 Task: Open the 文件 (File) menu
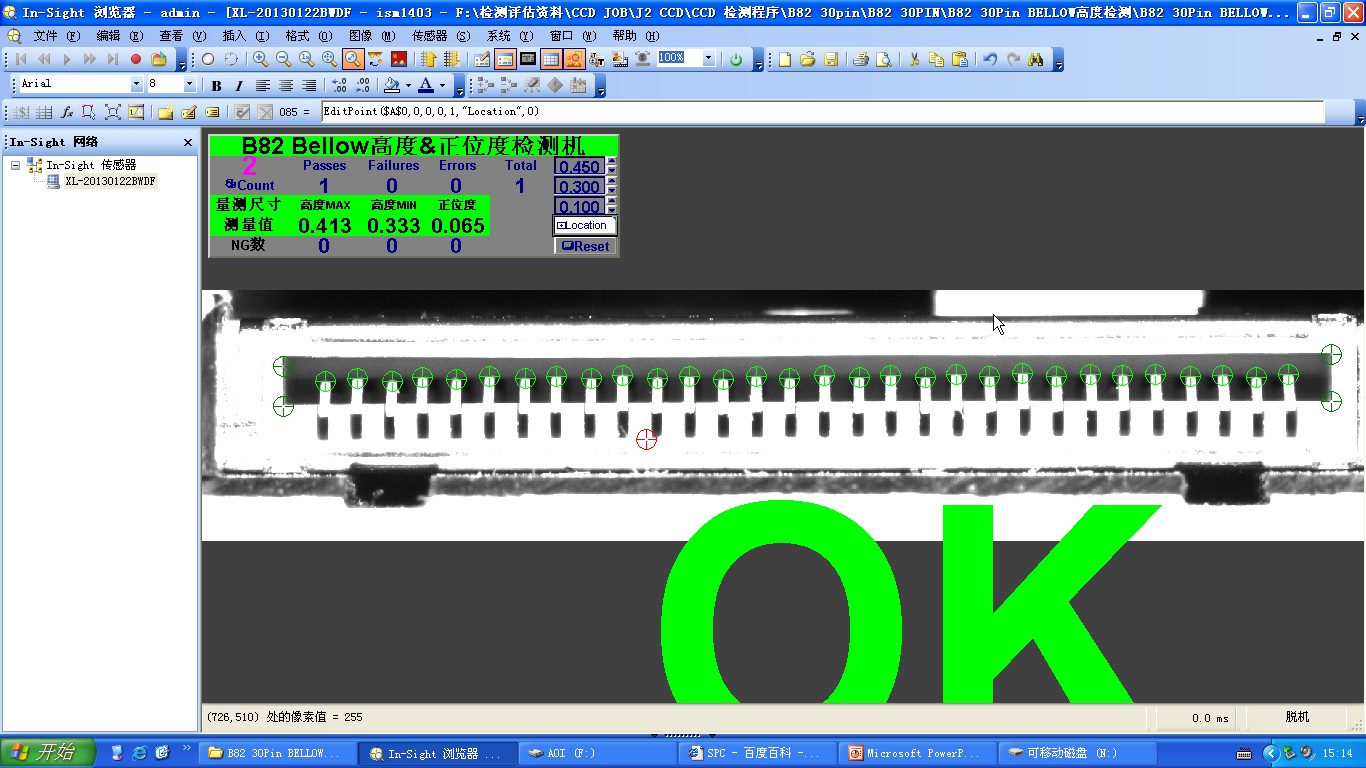click(56, 36)
